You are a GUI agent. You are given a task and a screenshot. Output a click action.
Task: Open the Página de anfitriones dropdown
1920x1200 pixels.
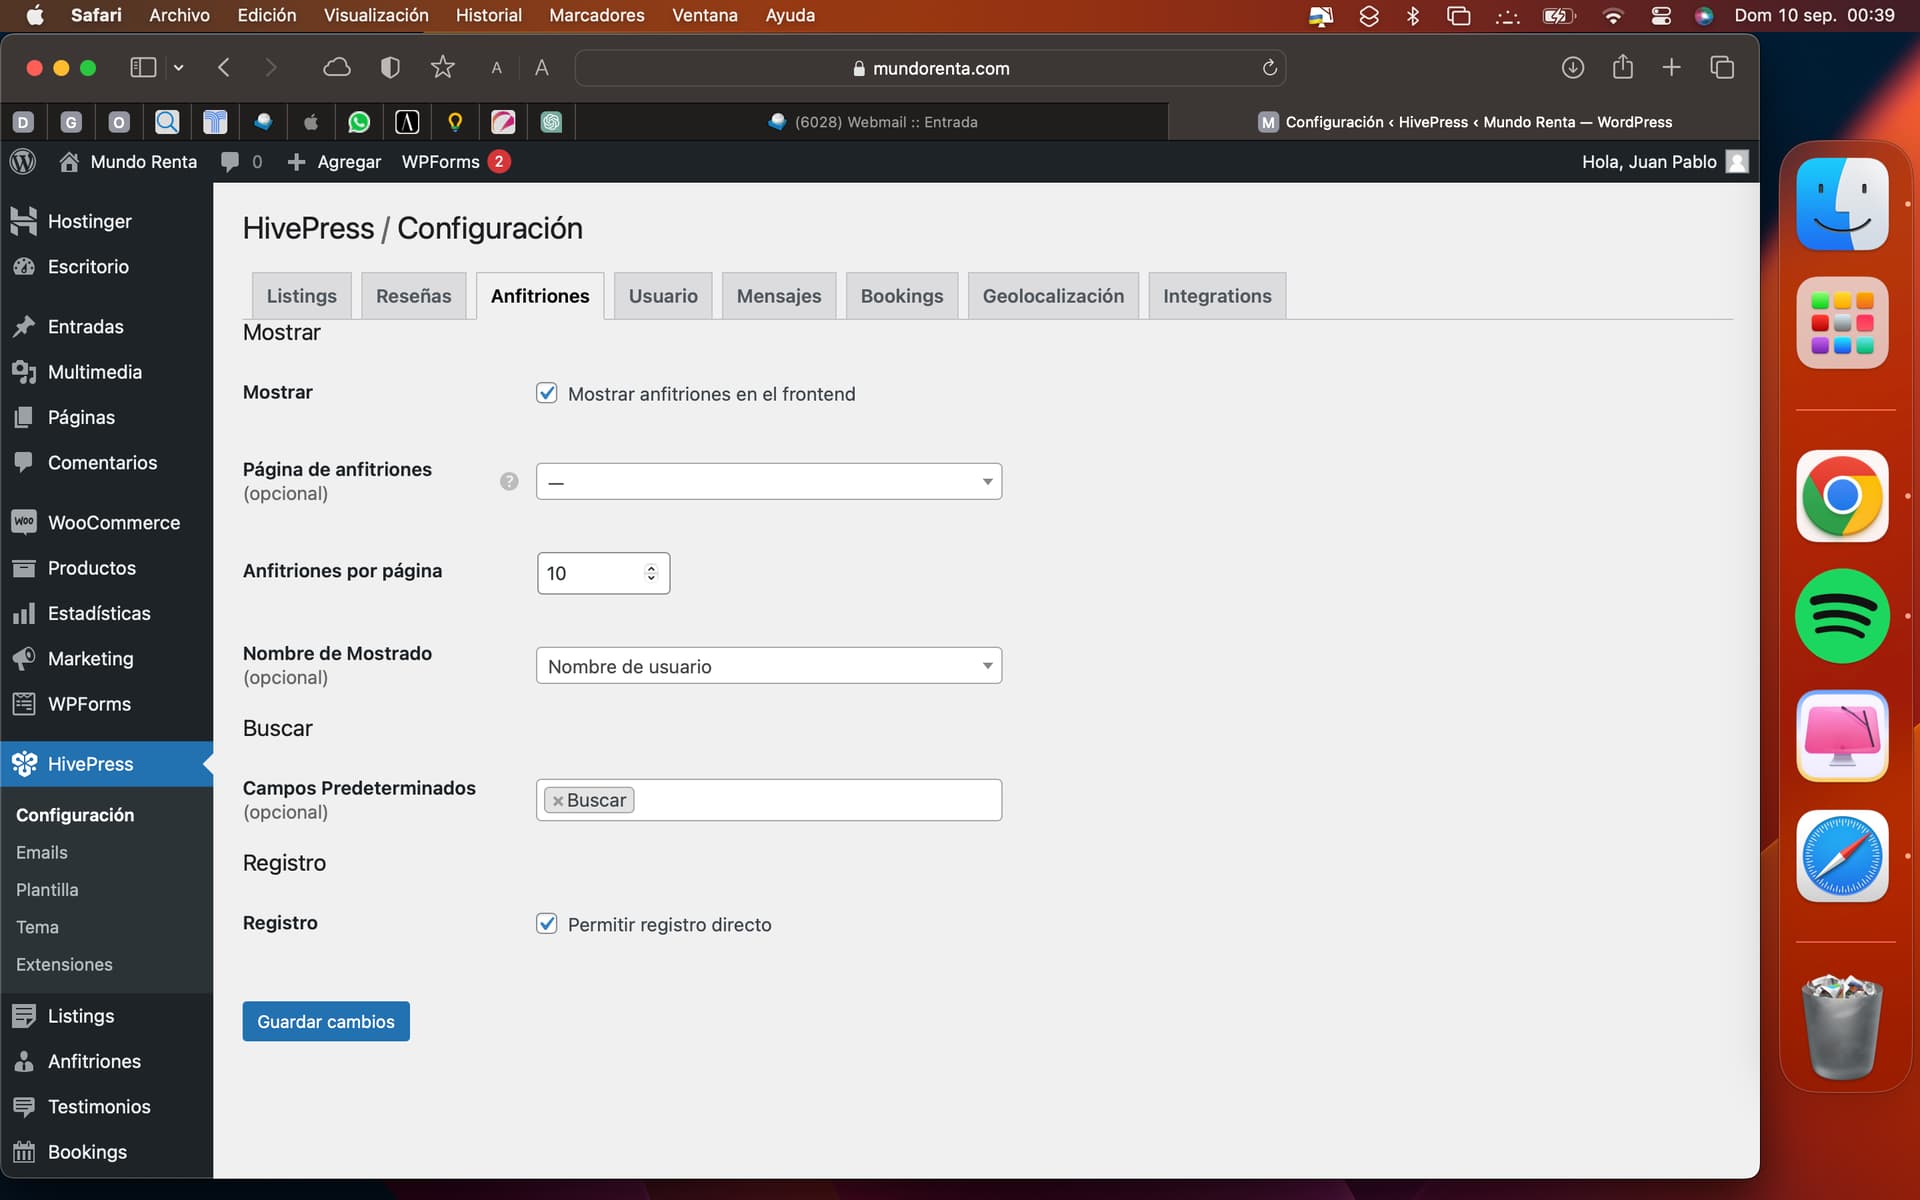[768, 481]
